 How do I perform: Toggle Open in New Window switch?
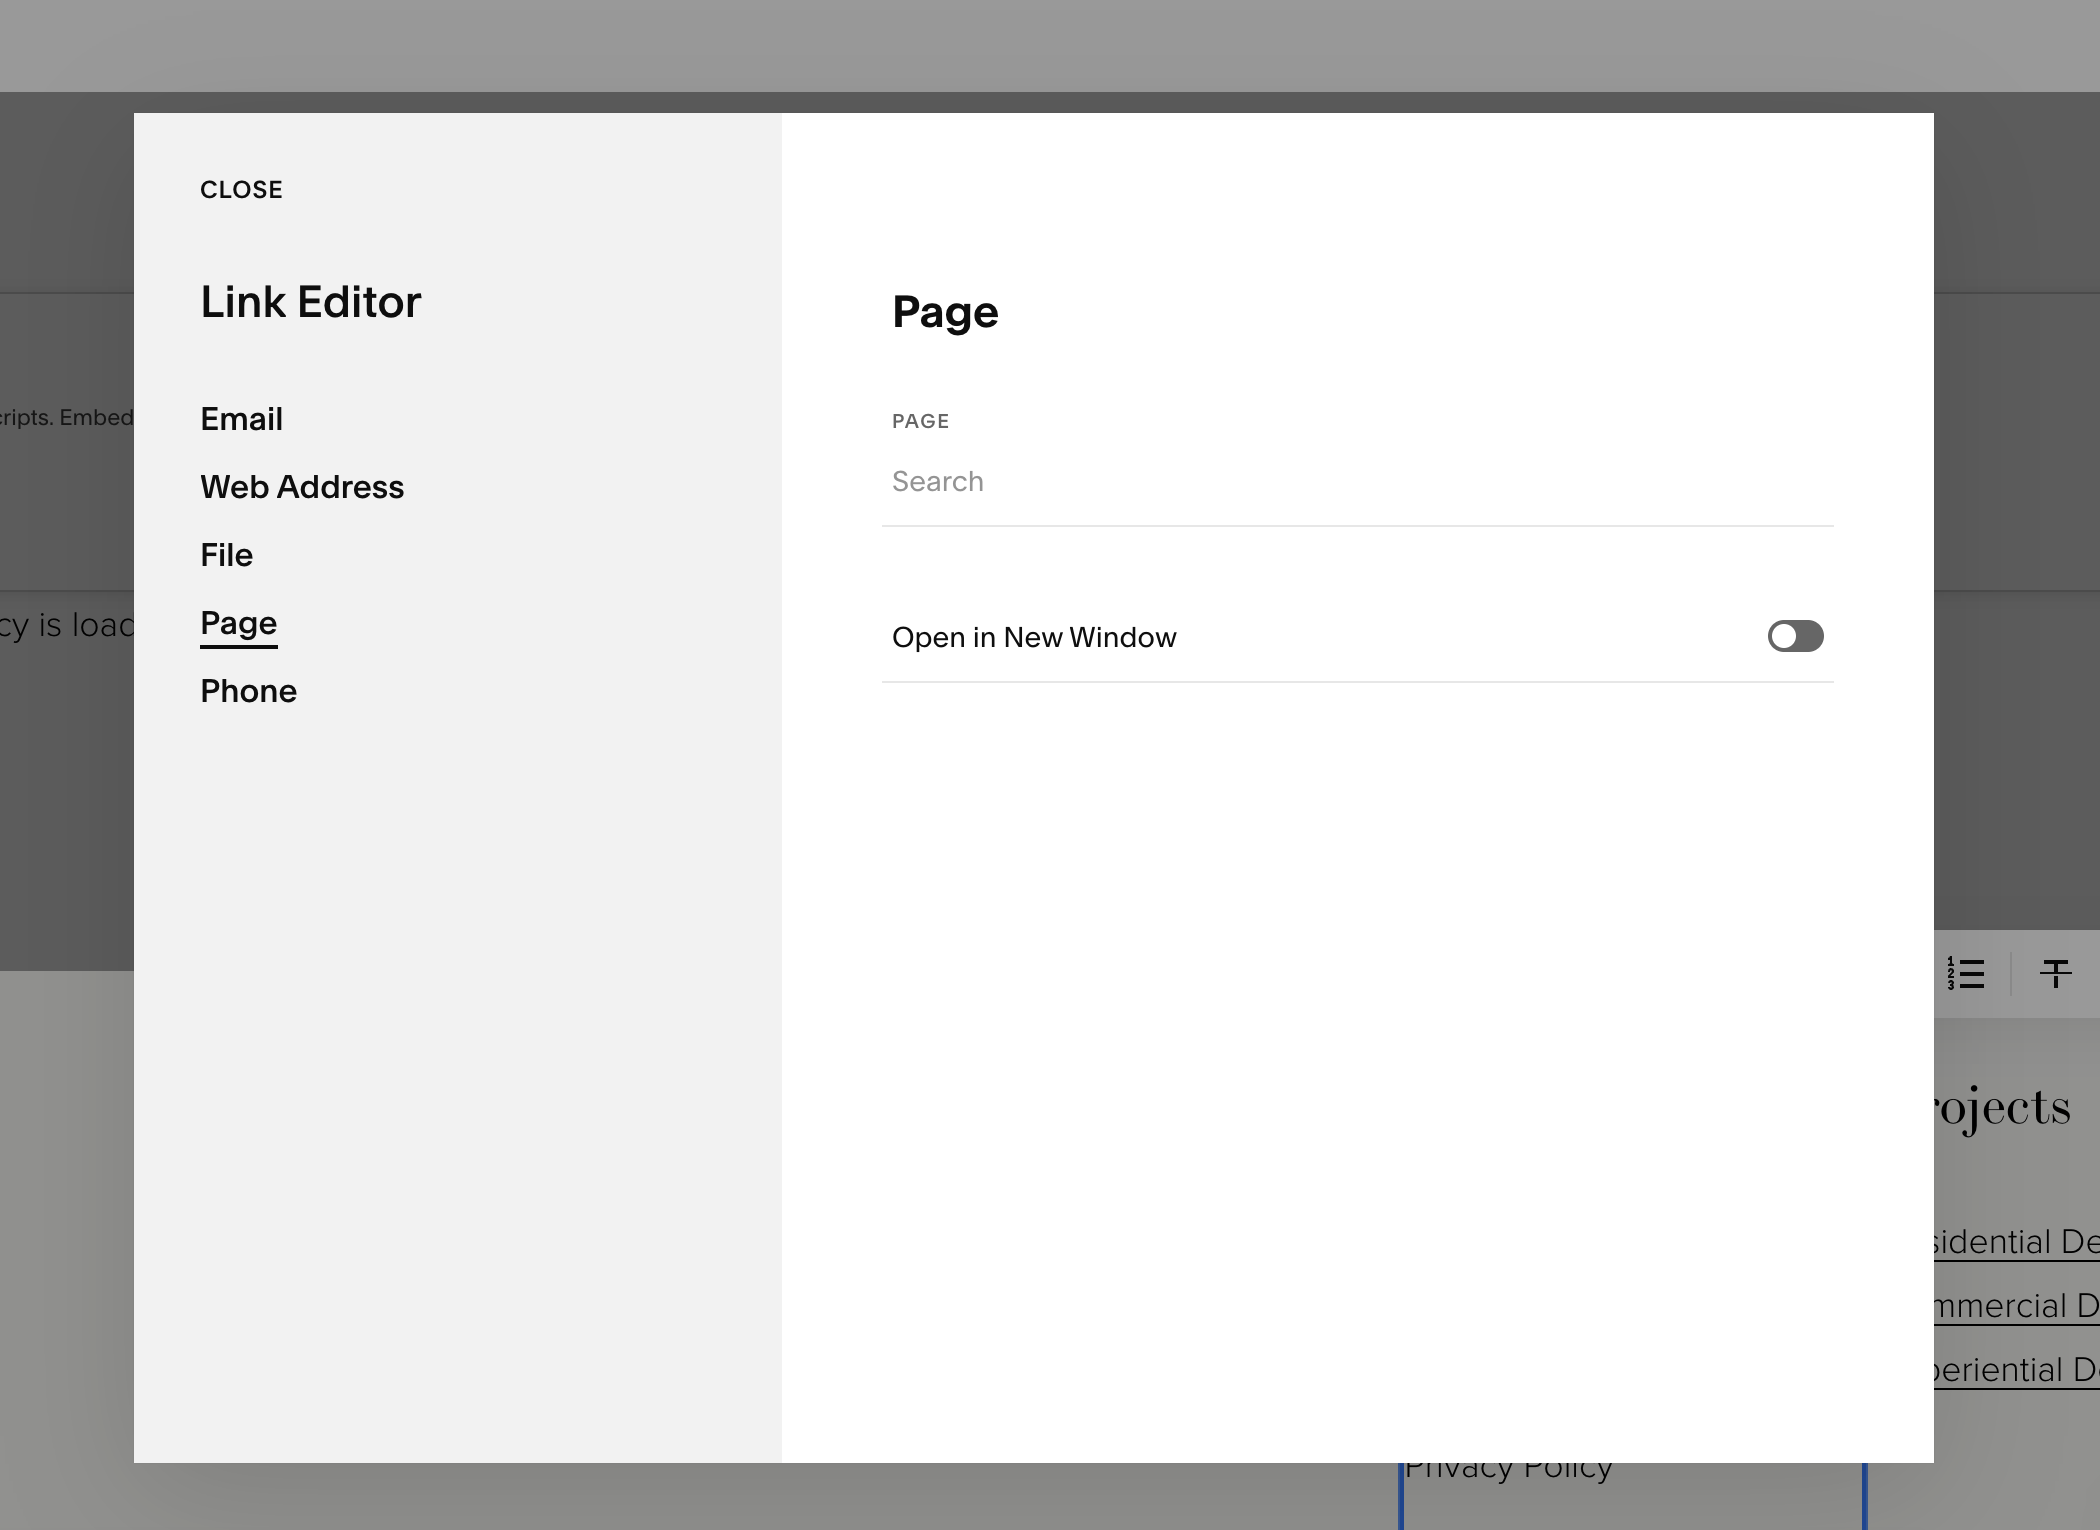click(1795, 636)
